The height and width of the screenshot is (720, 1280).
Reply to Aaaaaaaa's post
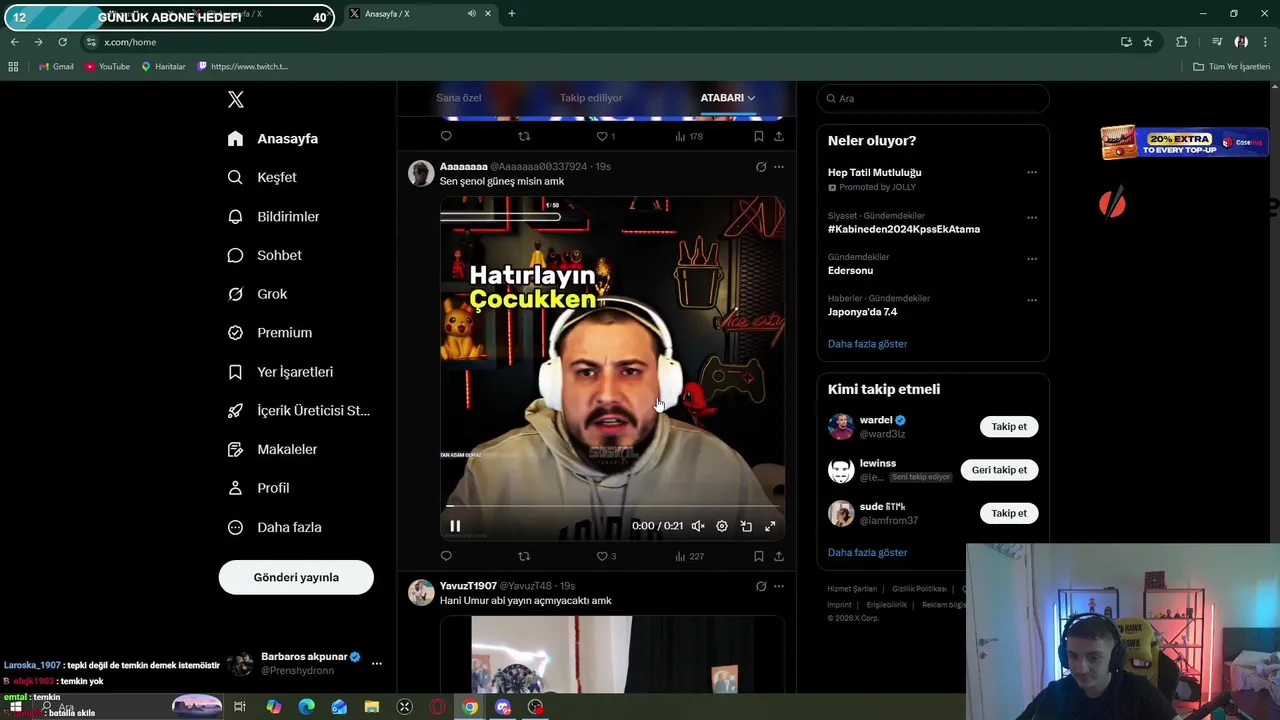[x=446, y=556]
